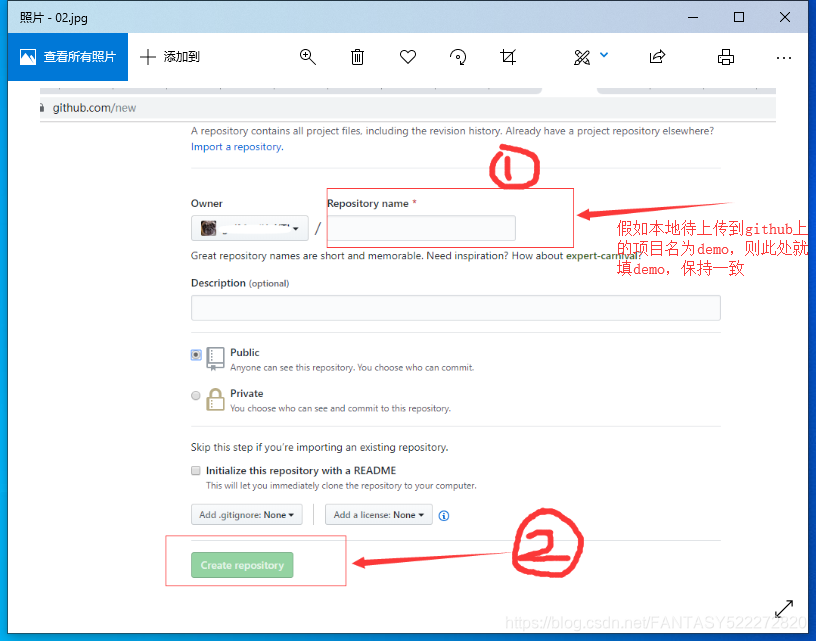The width and height of the screenshot is (816, 641).
Task: Select the Public radio button
Action: tap(196, 355)
